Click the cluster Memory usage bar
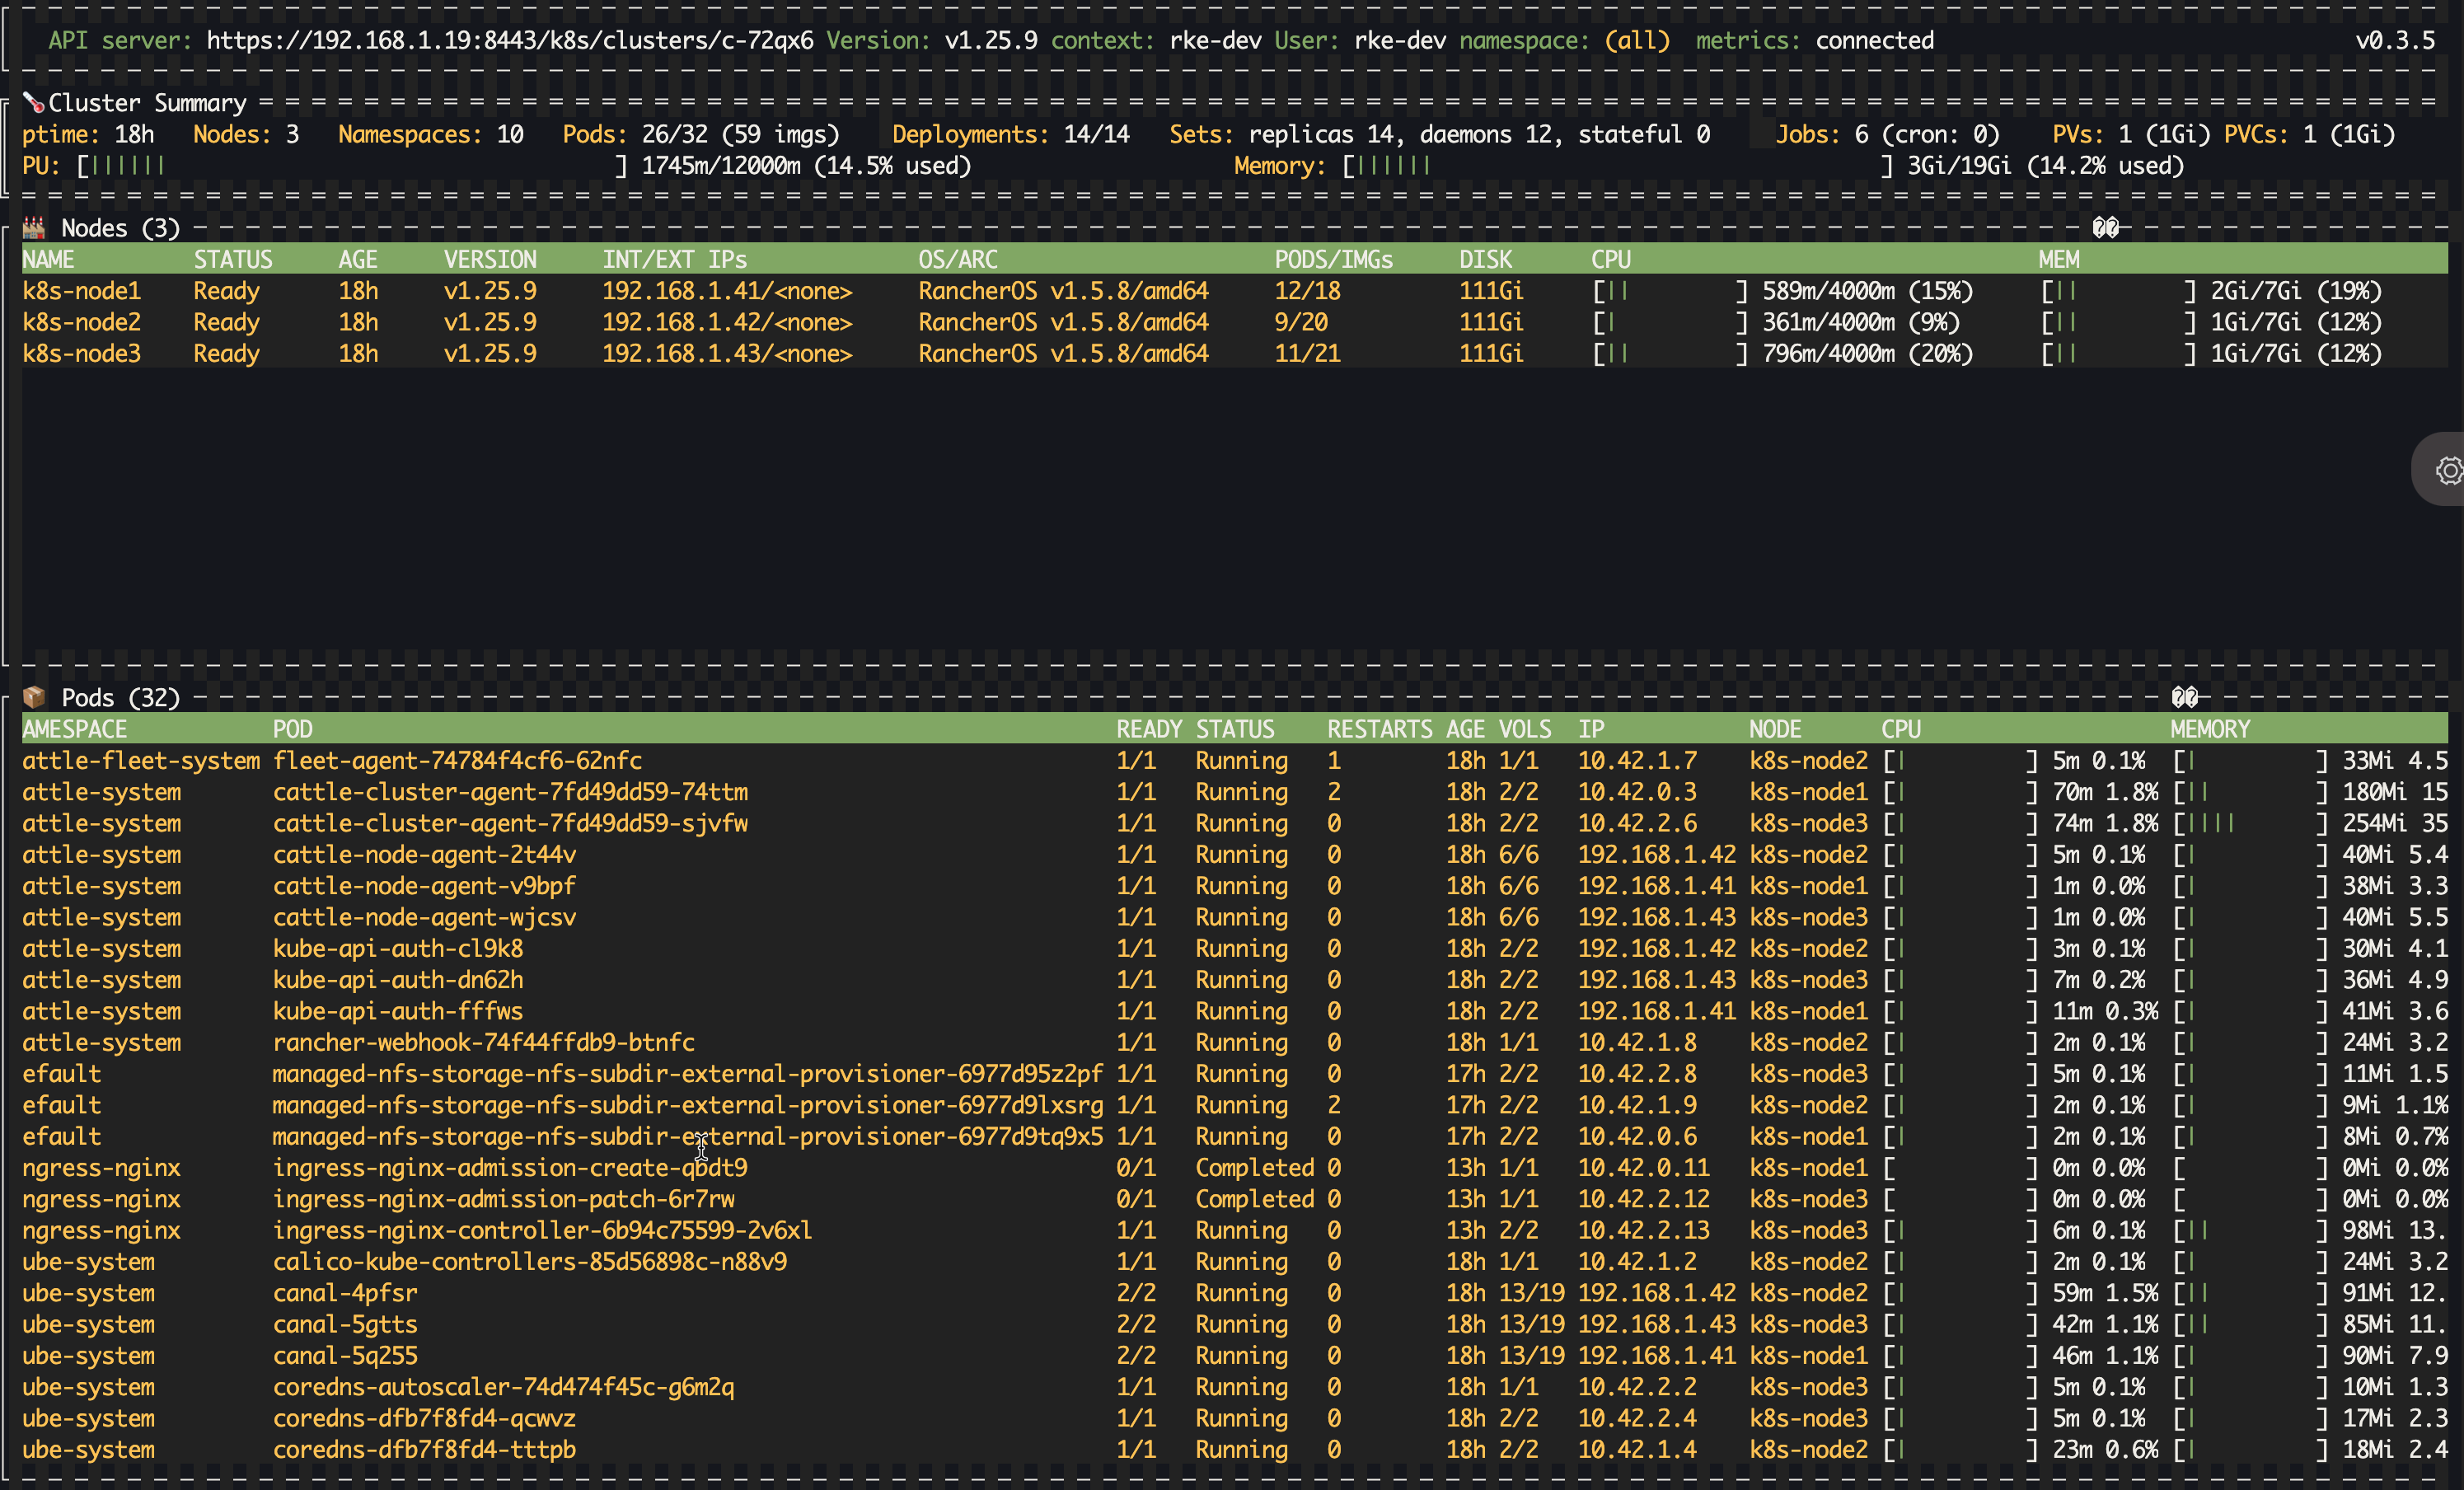Image resolution: width=2464 pixels, height=1490 pixels. (x=1618, y=166)
